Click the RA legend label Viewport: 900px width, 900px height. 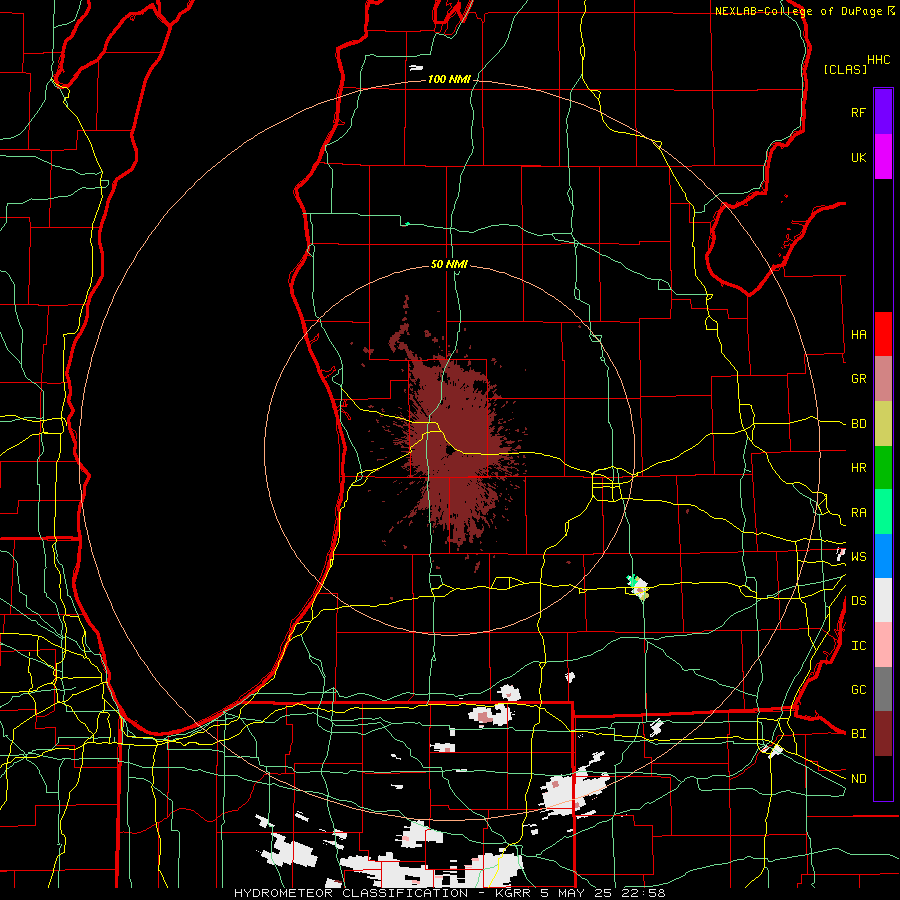[859, 513]
